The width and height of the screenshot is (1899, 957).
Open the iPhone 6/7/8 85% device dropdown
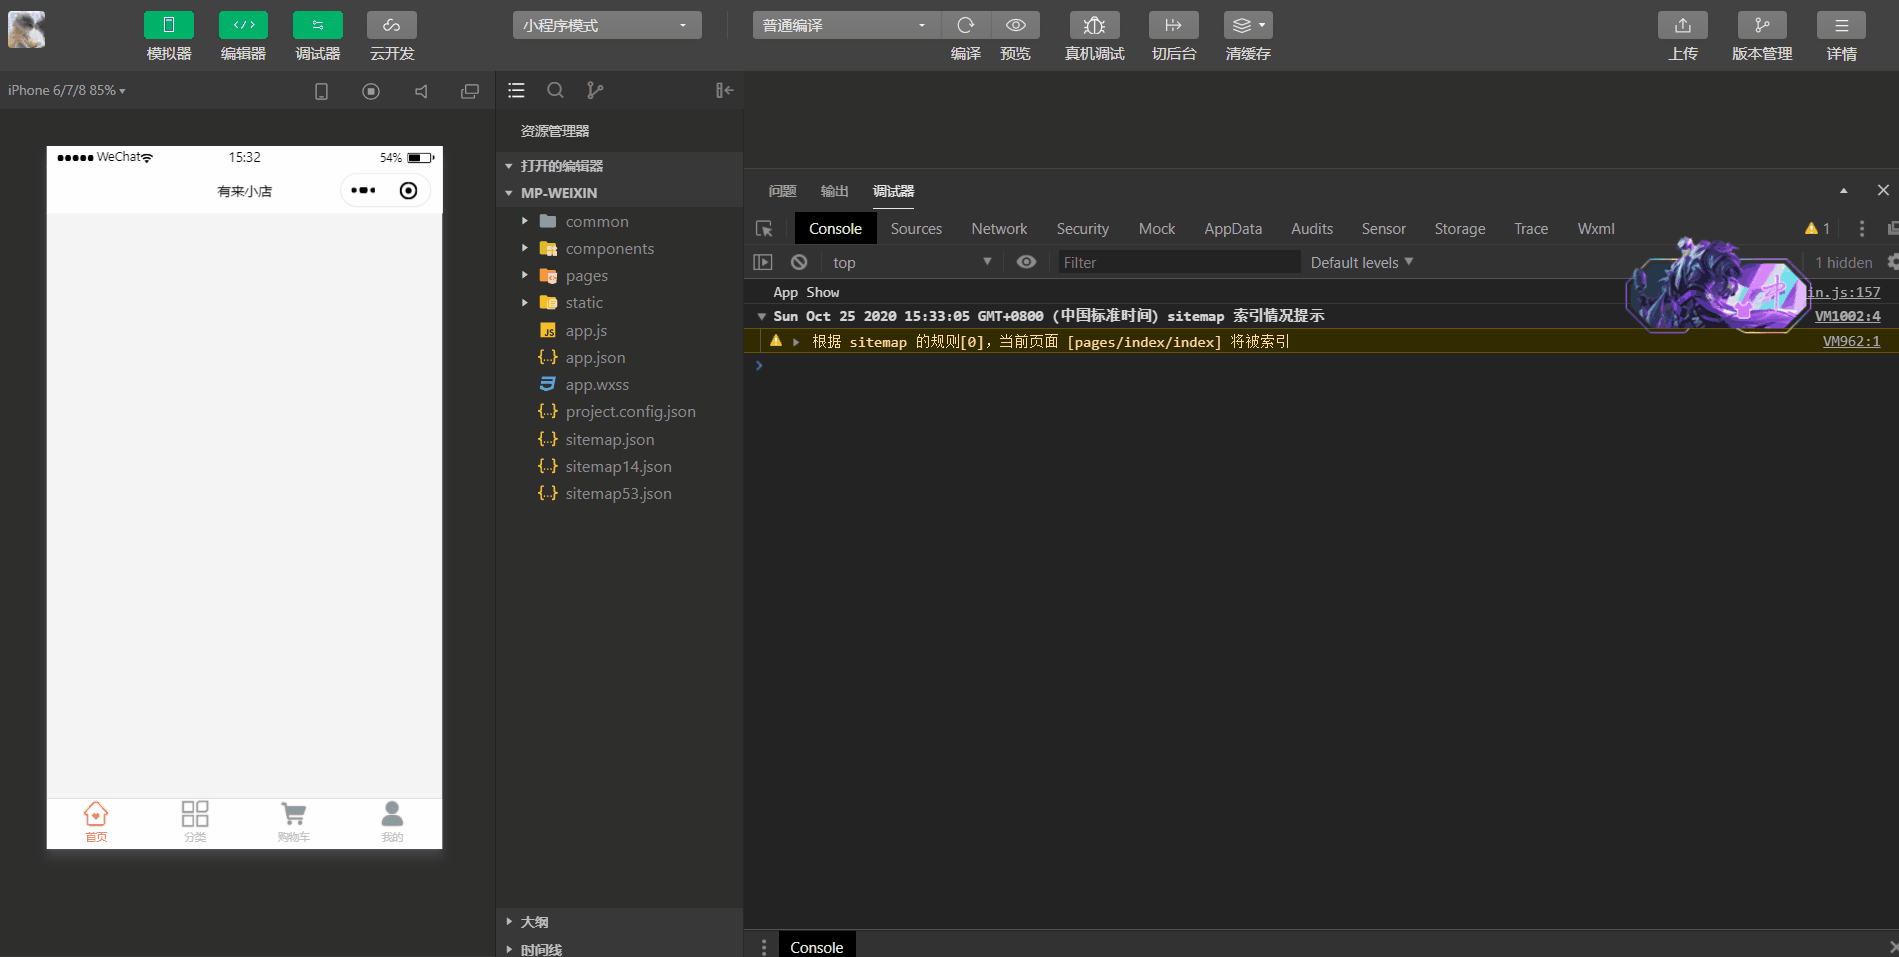[x=67, y=90]
